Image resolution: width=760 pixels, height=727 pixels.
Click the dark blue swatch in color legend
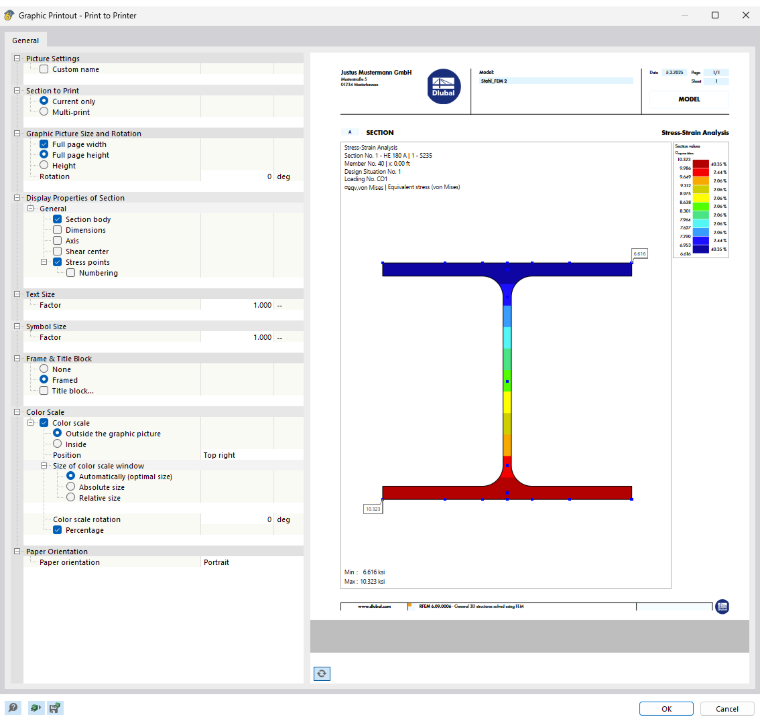(x=701, y=249)
